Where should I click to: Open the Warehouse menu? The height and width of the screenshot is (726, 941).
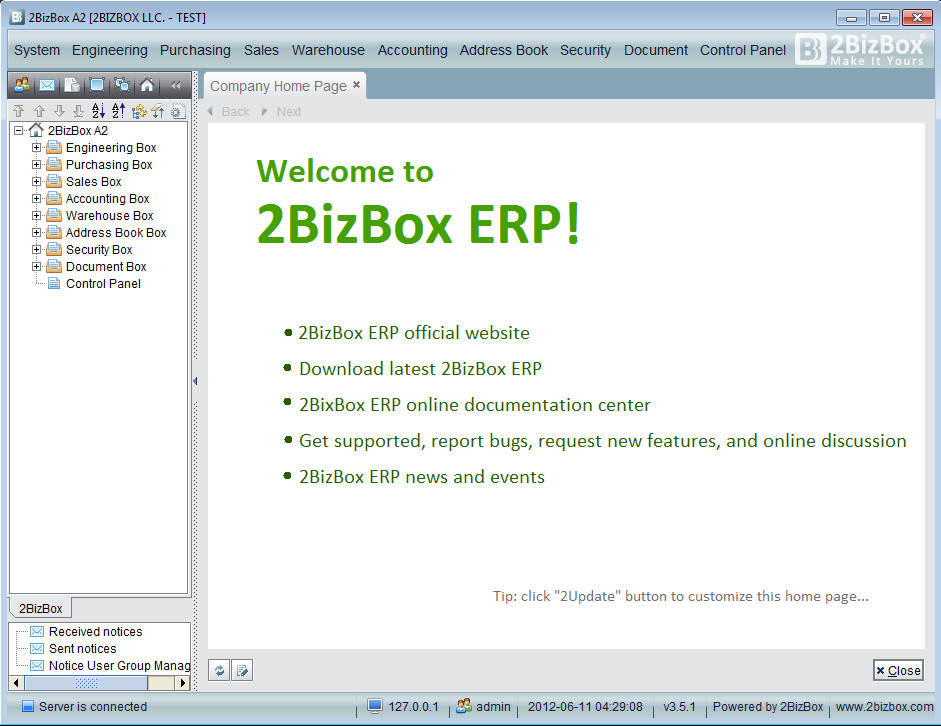[328, 50]
